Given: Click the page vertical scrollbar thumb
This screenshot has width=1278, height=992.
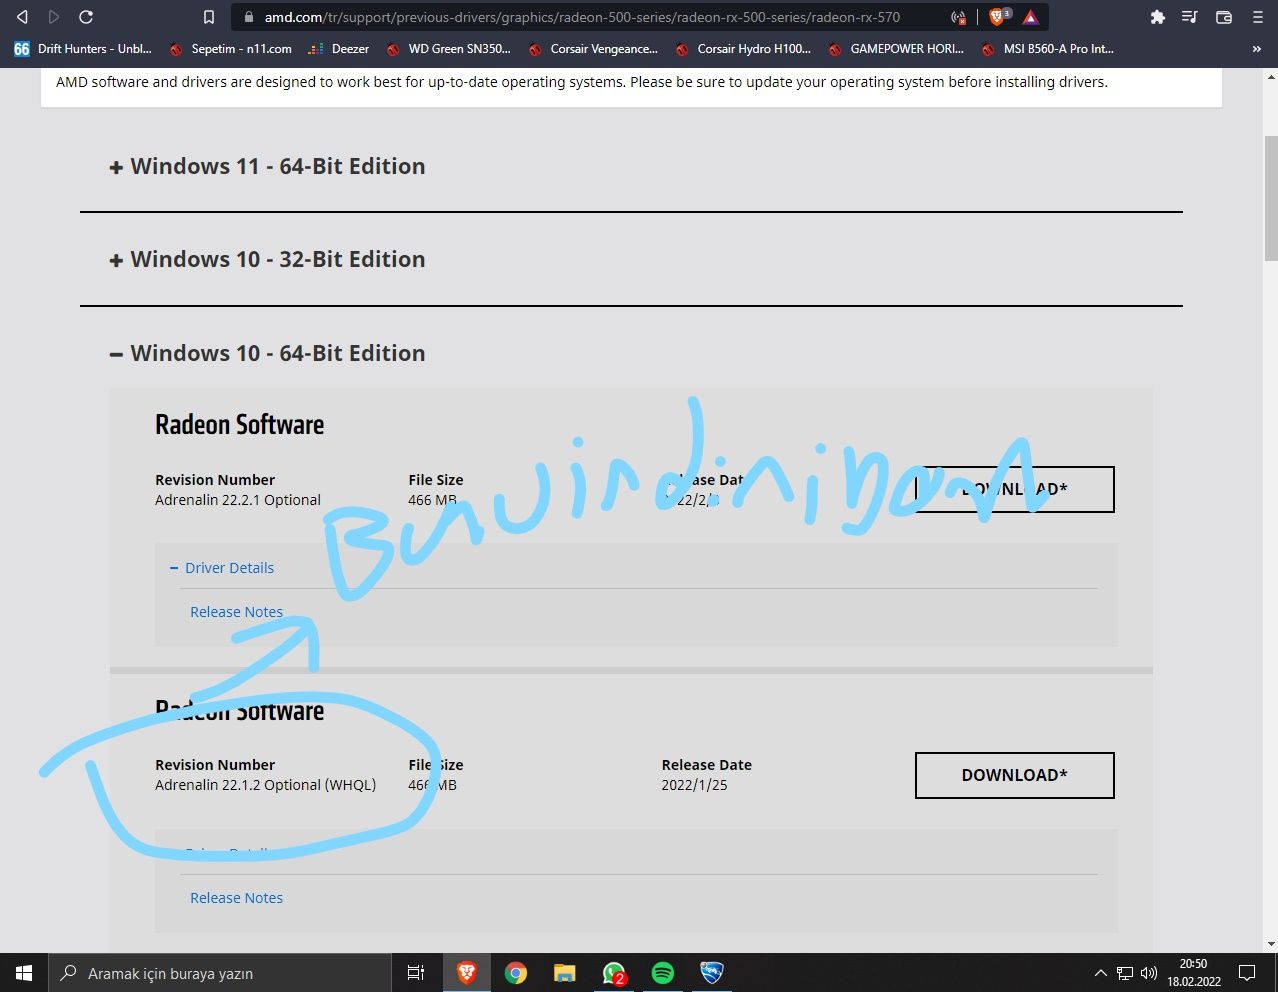Looking at the screenshot, I should 1270,196.
